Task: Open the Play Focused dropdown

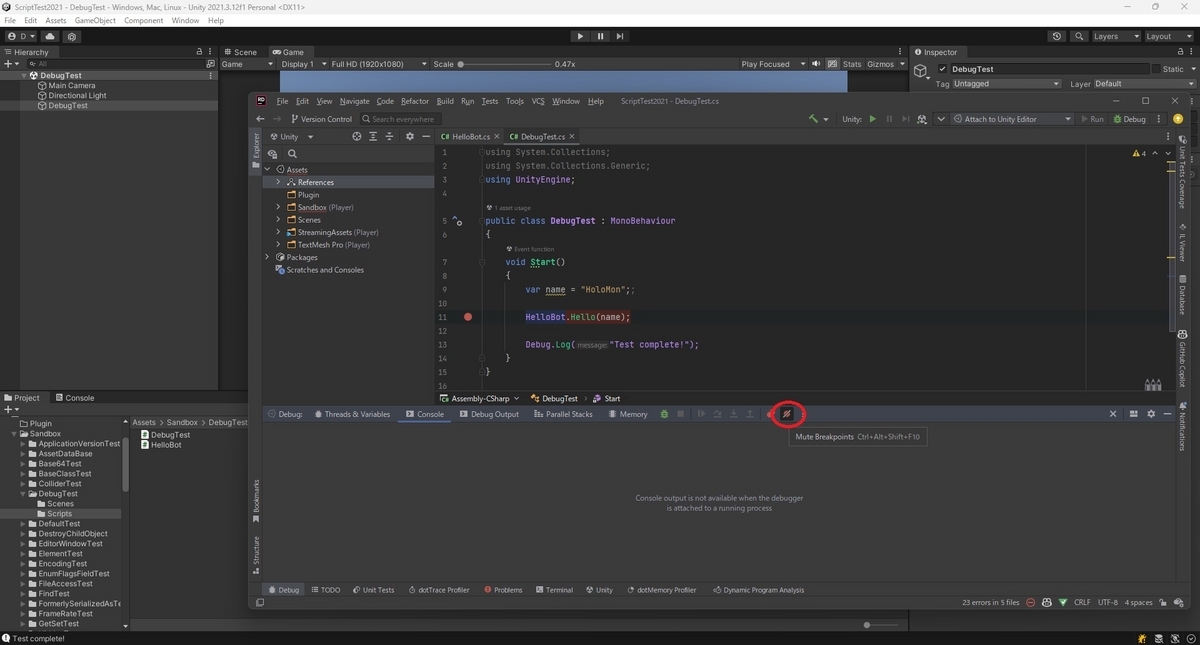Action: coord(771,64)
